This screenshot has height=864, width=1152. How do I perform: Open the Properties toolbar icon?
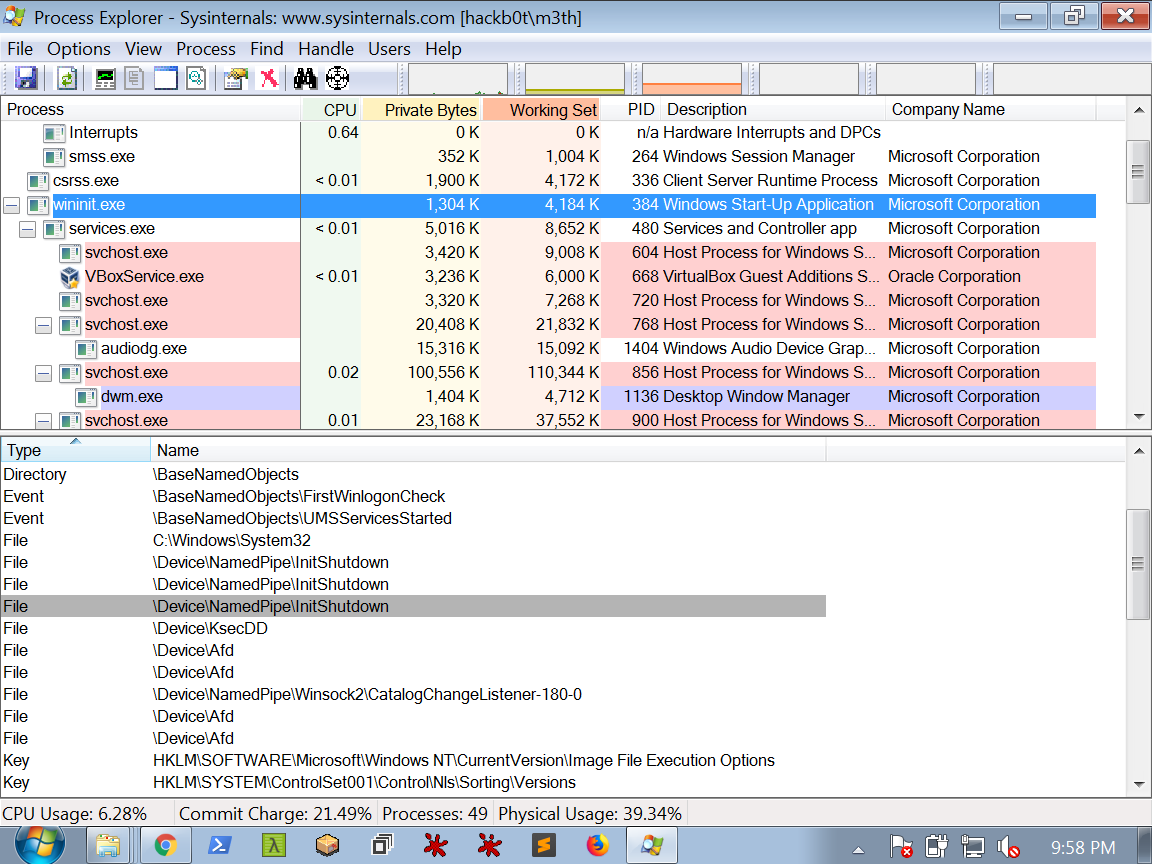coord(236,79)
